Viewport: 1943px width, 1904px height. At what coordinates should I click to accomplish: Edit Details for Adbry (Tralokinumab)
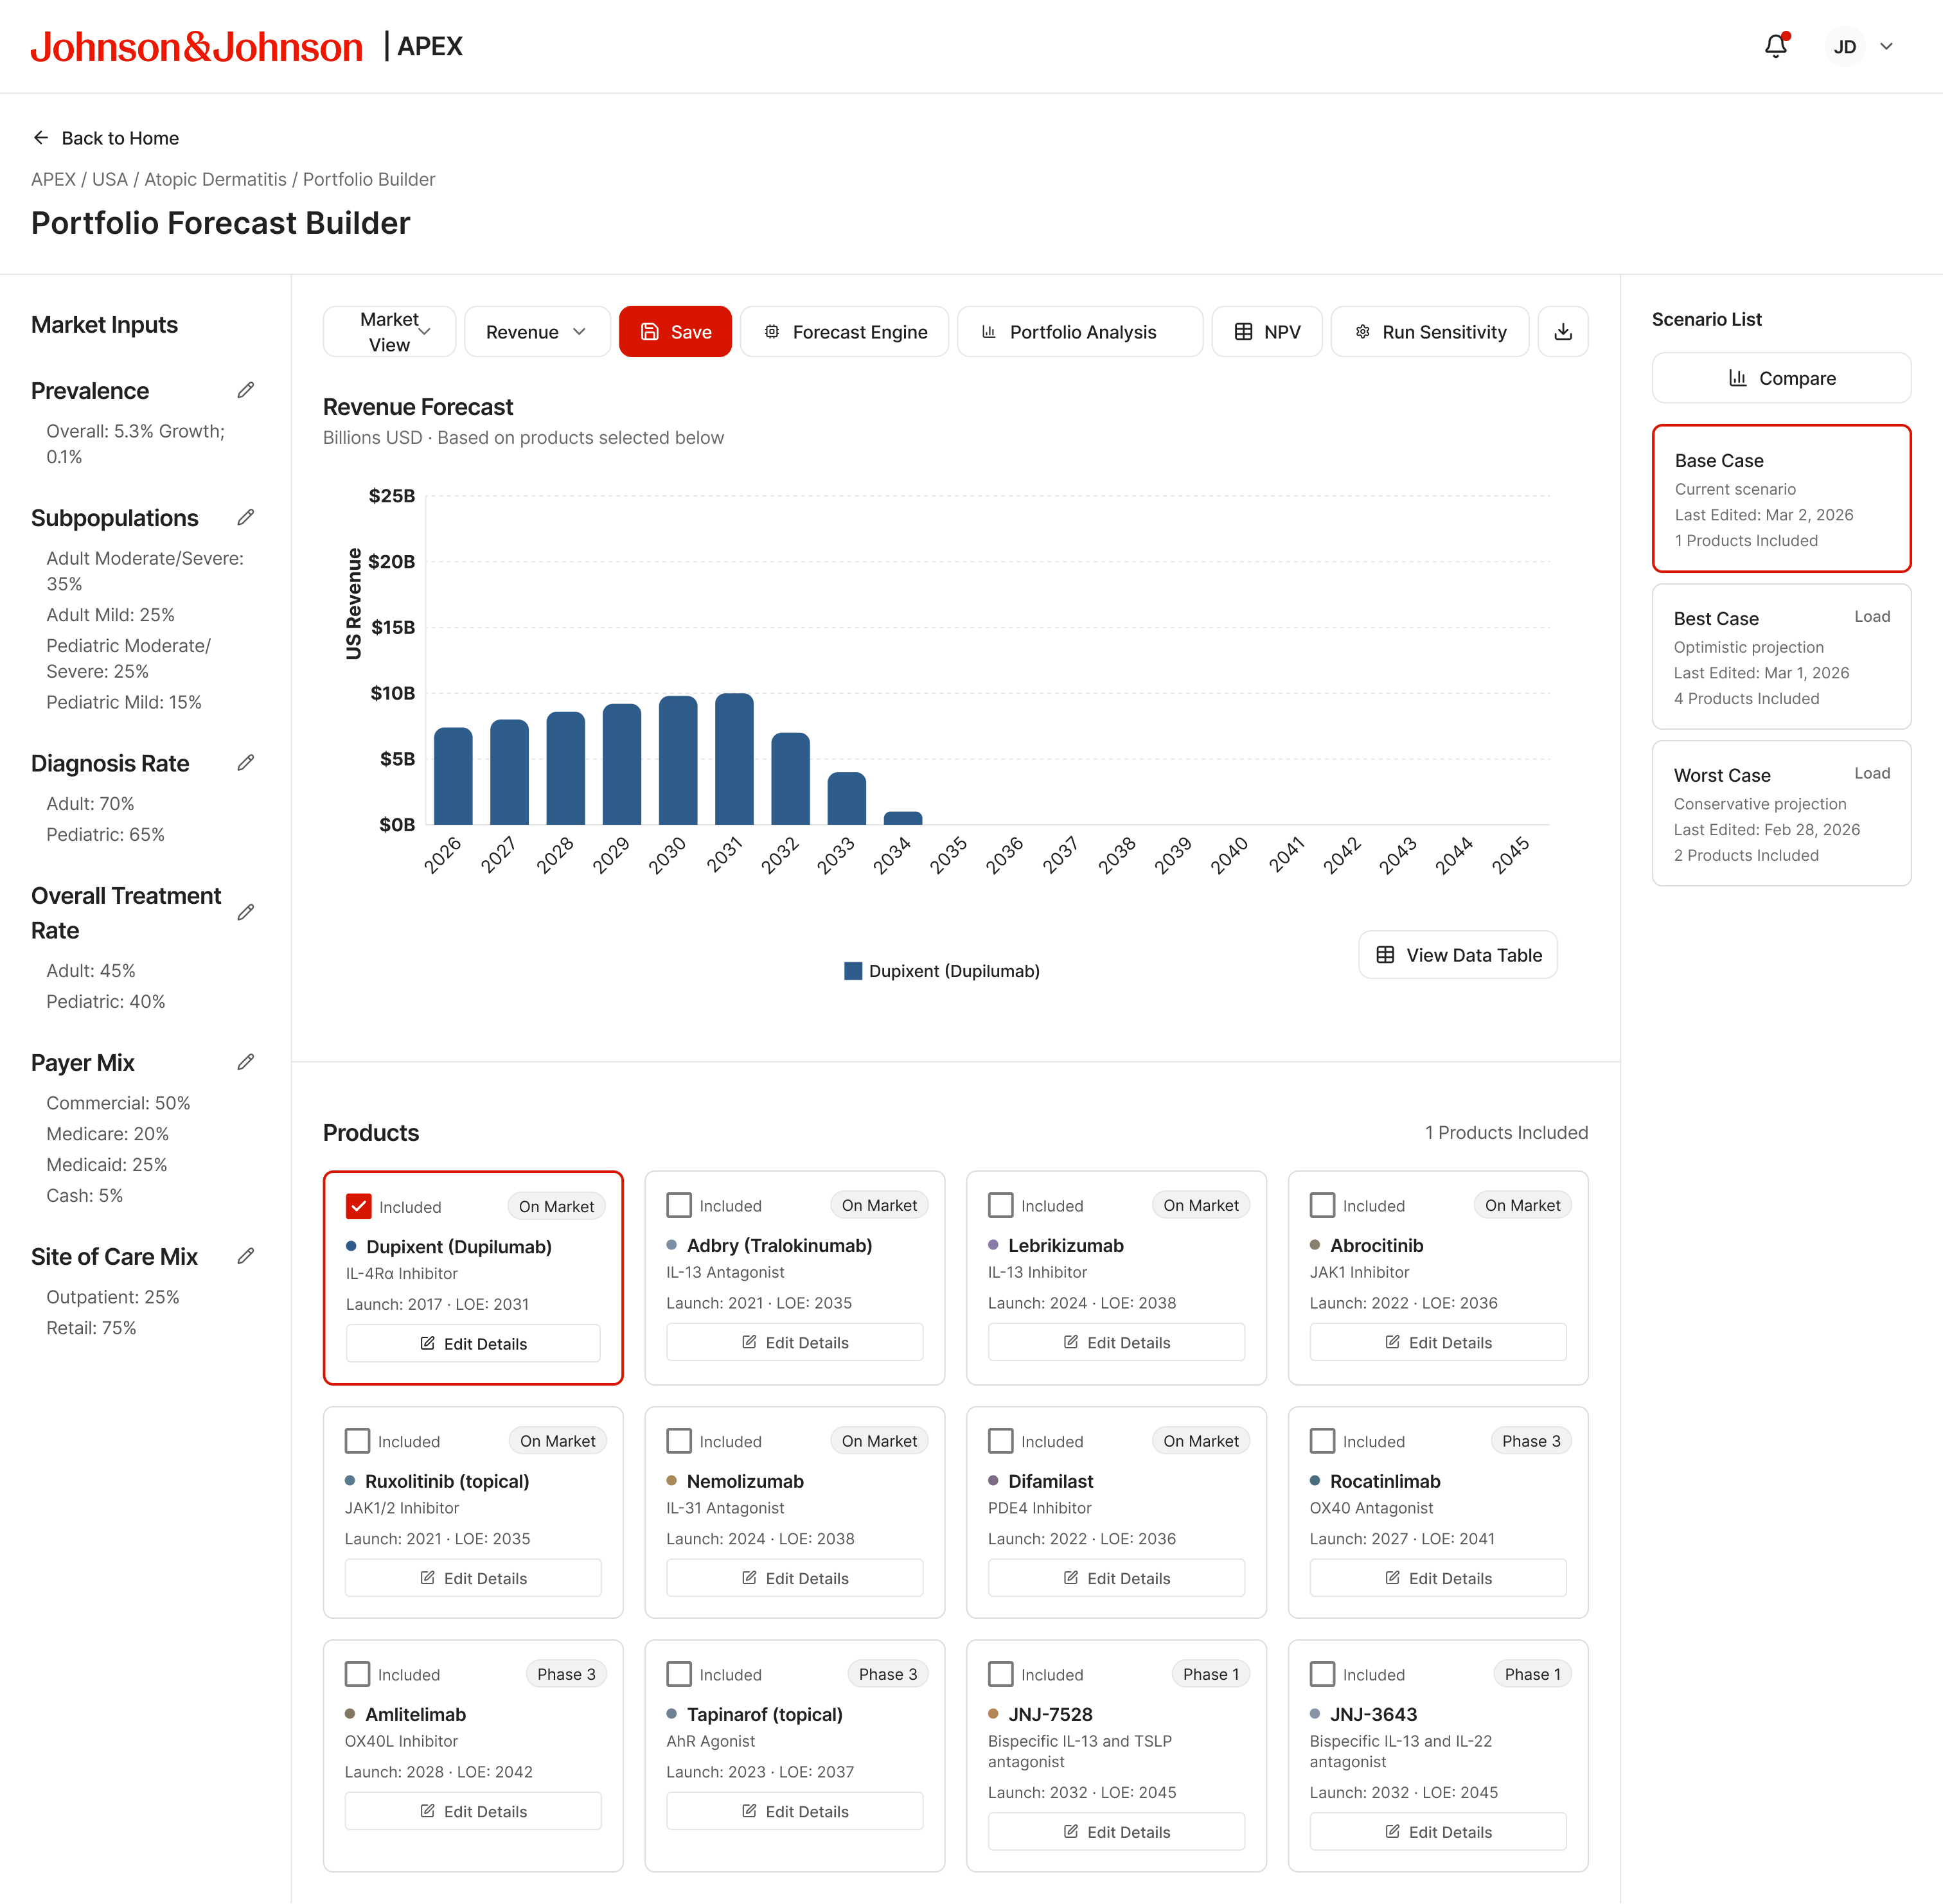point(795,1342)
